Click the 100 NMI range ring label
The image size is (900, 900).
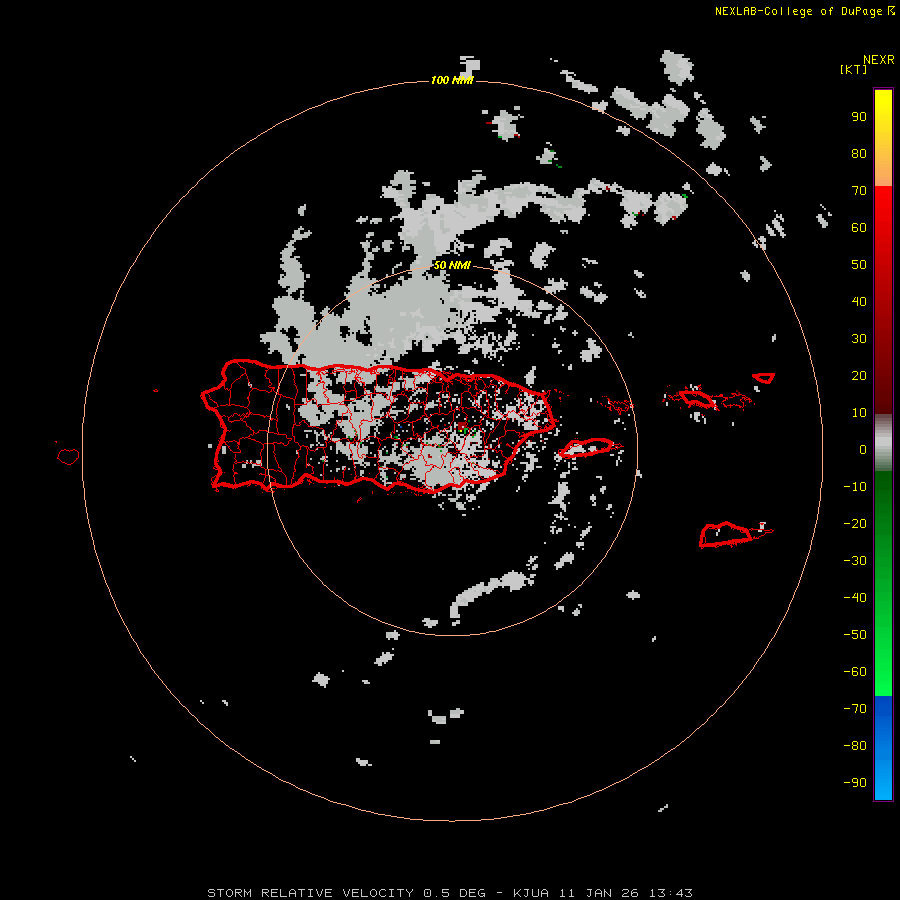(452, 80)
